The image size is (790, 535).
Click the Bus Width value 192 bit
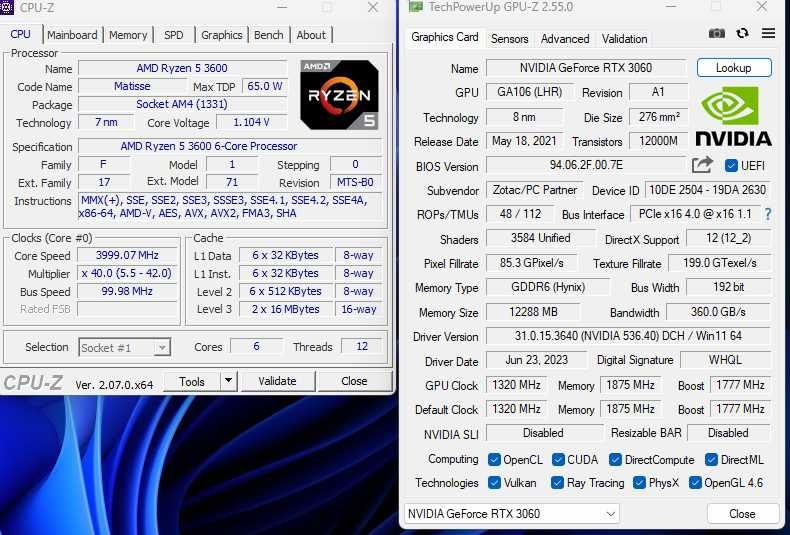[729, 287]
